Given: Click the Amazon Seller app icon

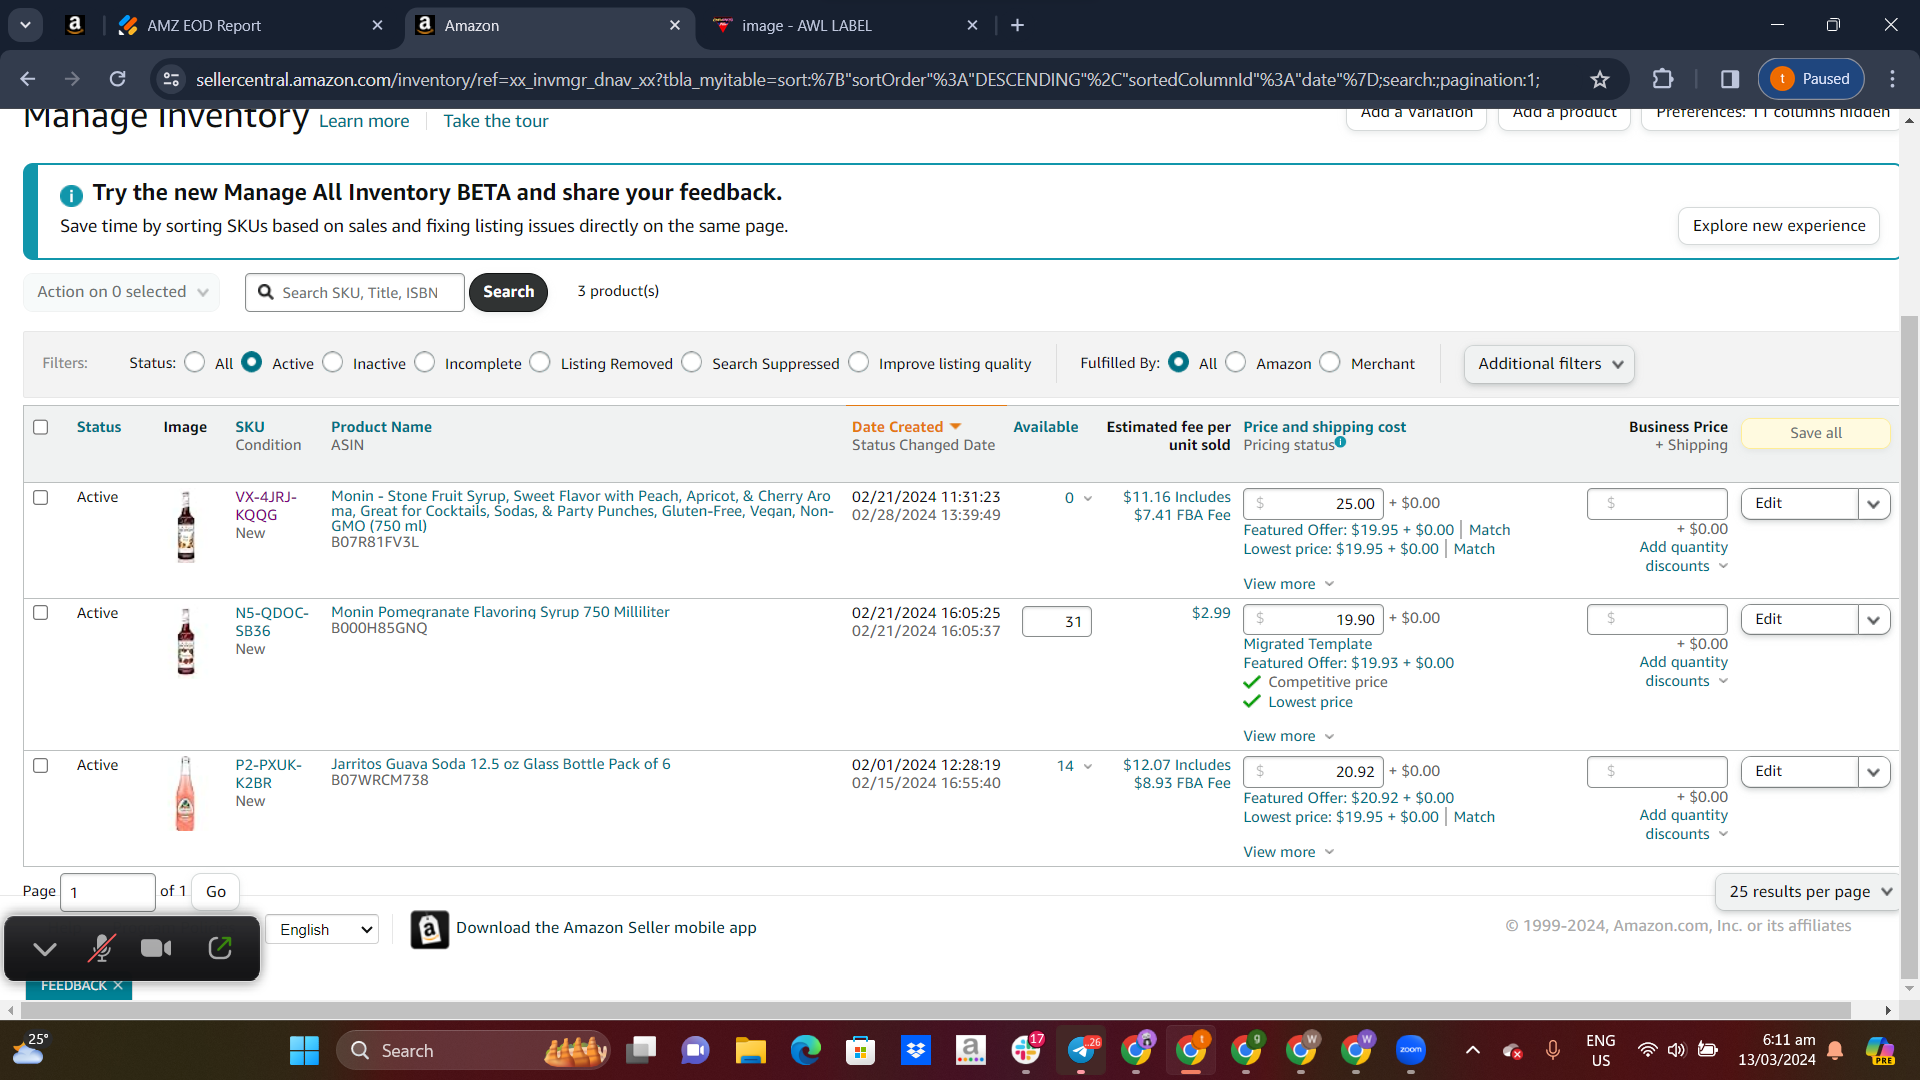Looking at the screenshot, I should pyautogui.click(x=430, y=929).
